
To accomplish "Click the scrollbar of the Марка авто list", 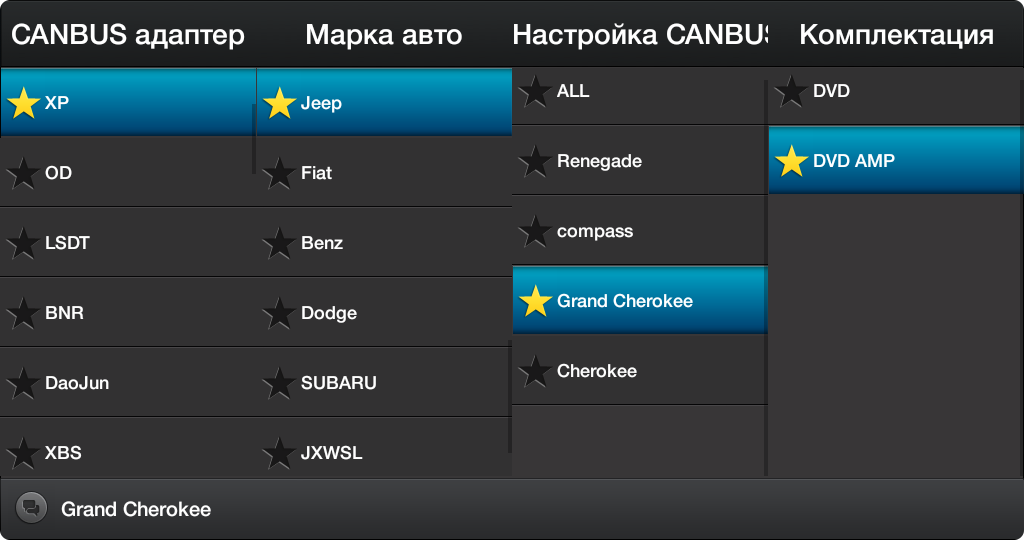I will [x=509, y=396].
